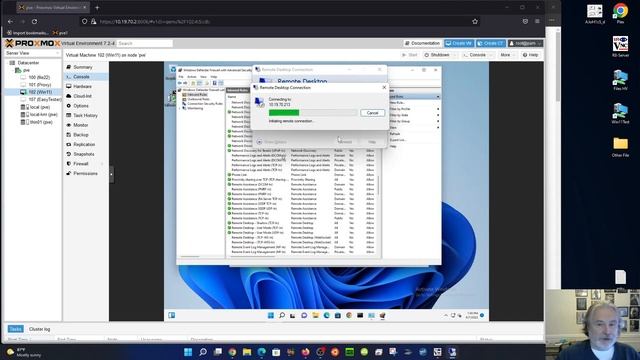This screenshot has width=640, height=360.
Task: Select VM 107 (EasyTester) in the tree
Action: tap(44, 100)
